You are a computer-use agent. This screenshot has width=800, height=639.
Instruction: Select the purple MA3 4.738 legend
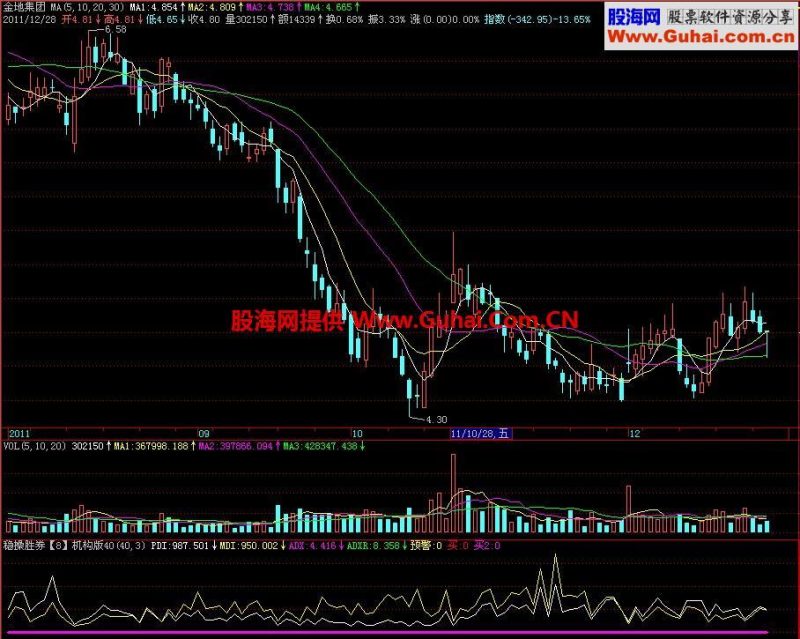[273, 7]
